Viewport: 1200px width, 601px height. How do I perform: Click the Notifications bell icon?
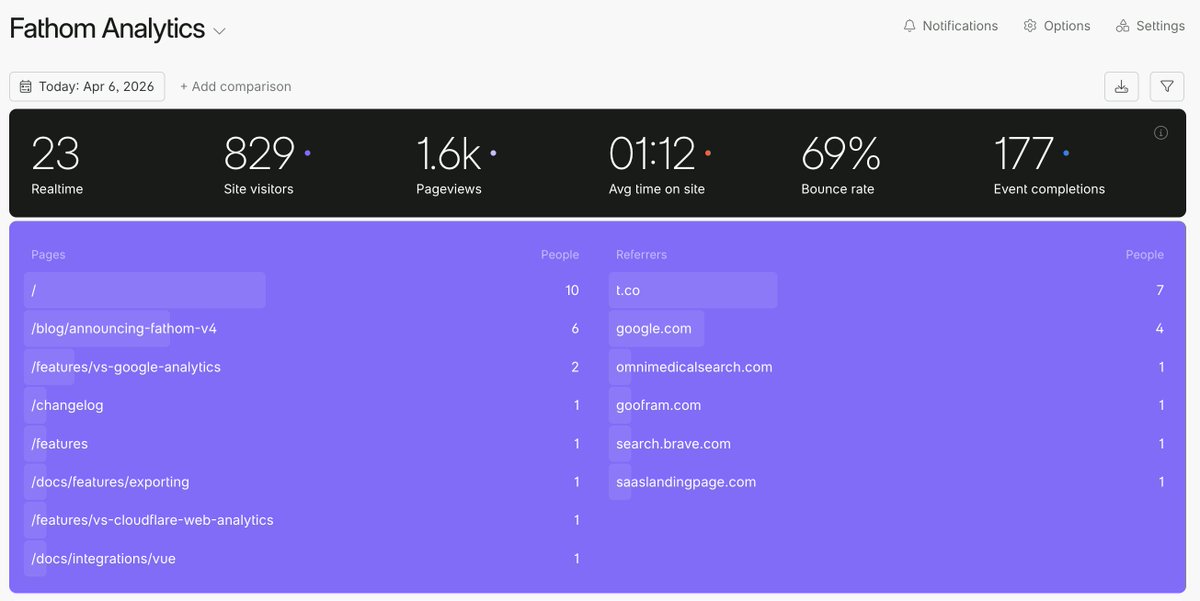point(909,26)
